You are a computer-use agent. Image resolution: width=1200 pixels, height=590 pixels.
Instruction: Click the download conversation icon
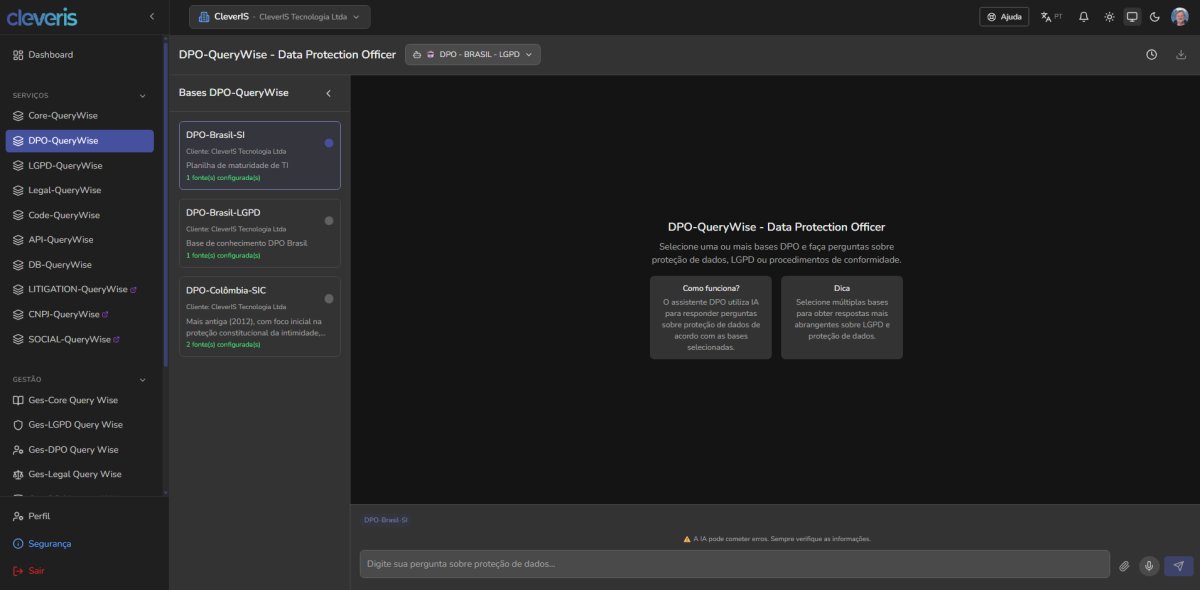pyautogui.click(x=1181, y=55)
